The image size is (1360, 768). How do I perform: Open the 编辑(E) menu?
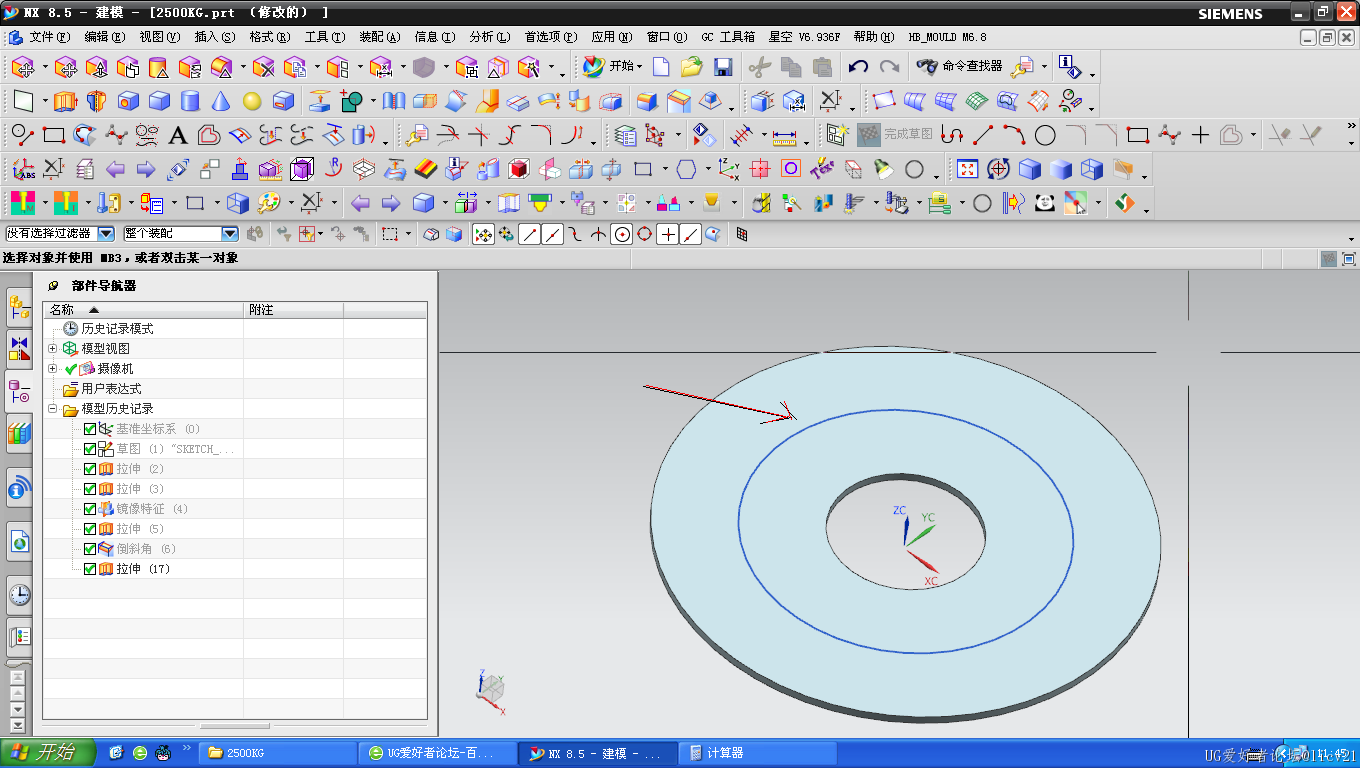105,37
